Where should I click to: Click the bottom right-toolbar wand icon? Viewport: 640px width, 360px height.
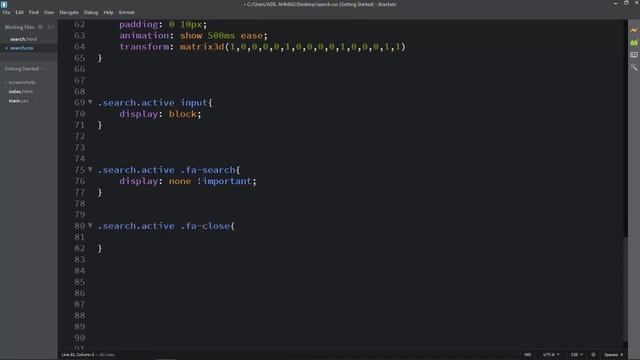pos(634,67)
